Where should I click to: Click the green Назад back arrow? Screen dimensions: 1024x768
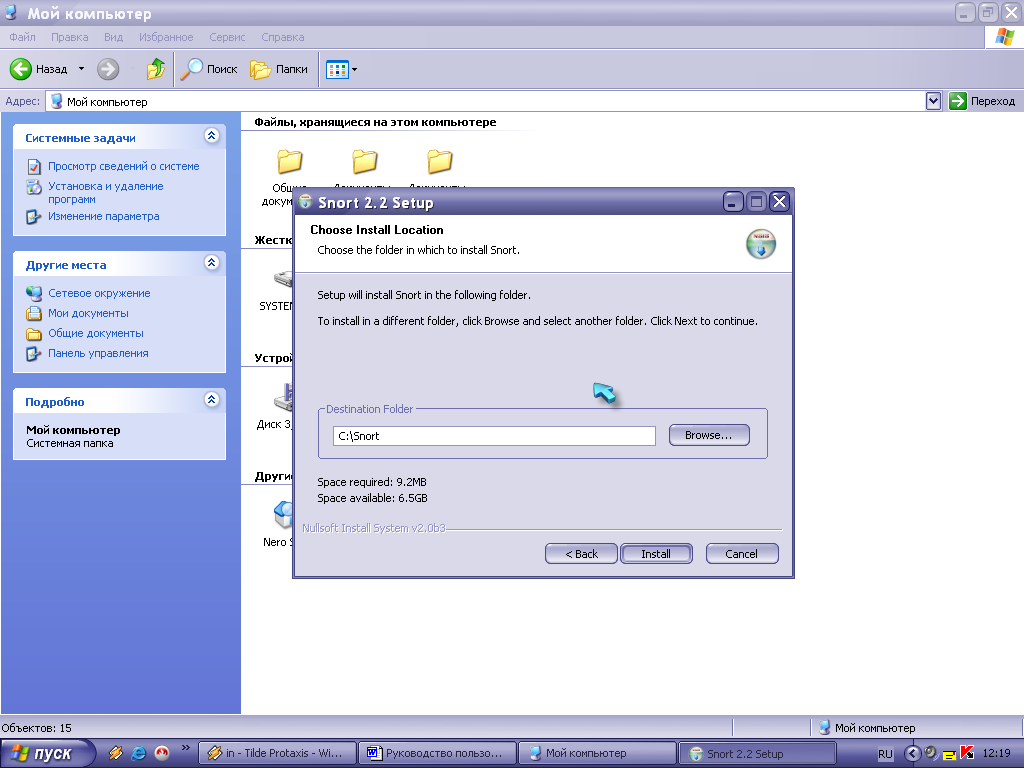pyautogui.click(x=21, y=69)
